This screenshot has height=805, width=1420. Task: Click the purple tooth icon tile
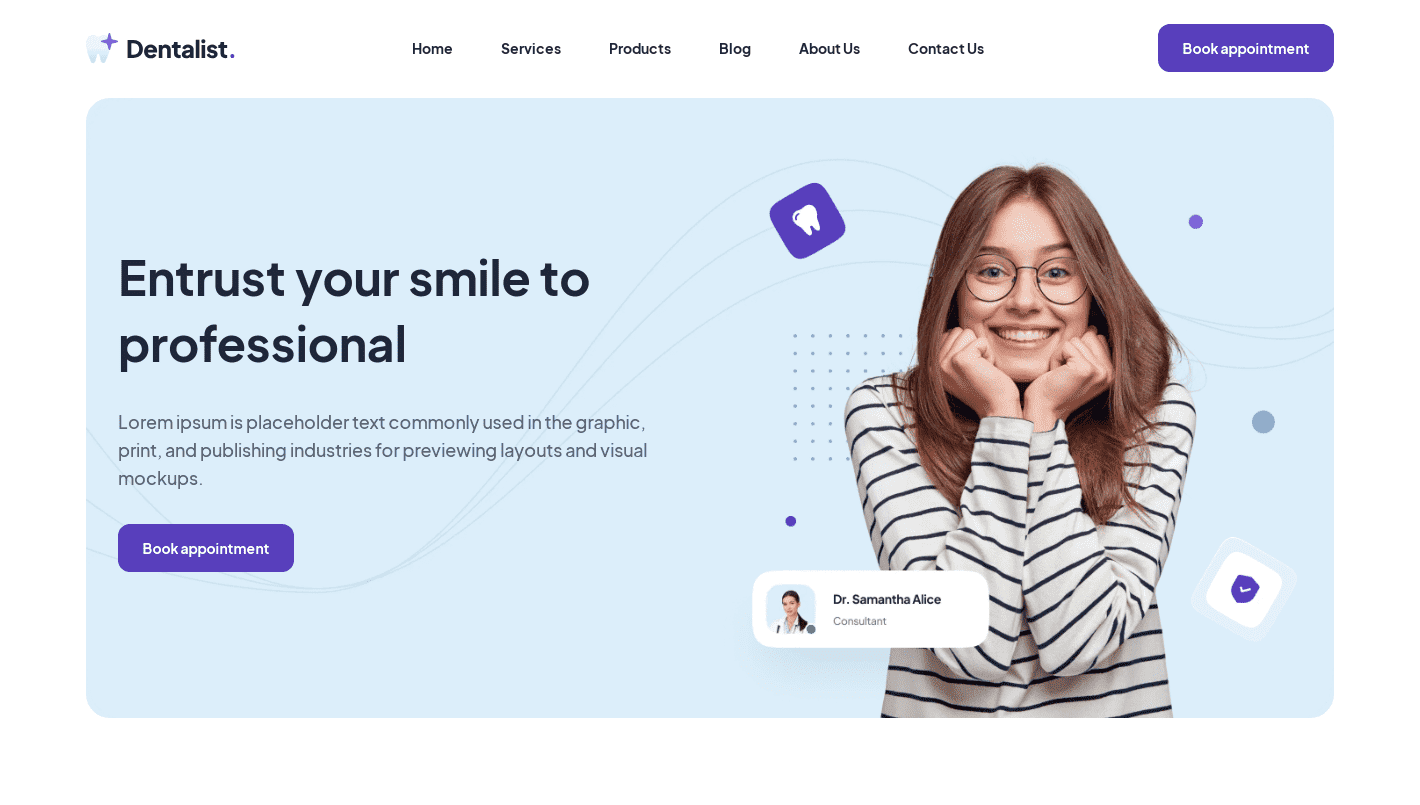807,221
